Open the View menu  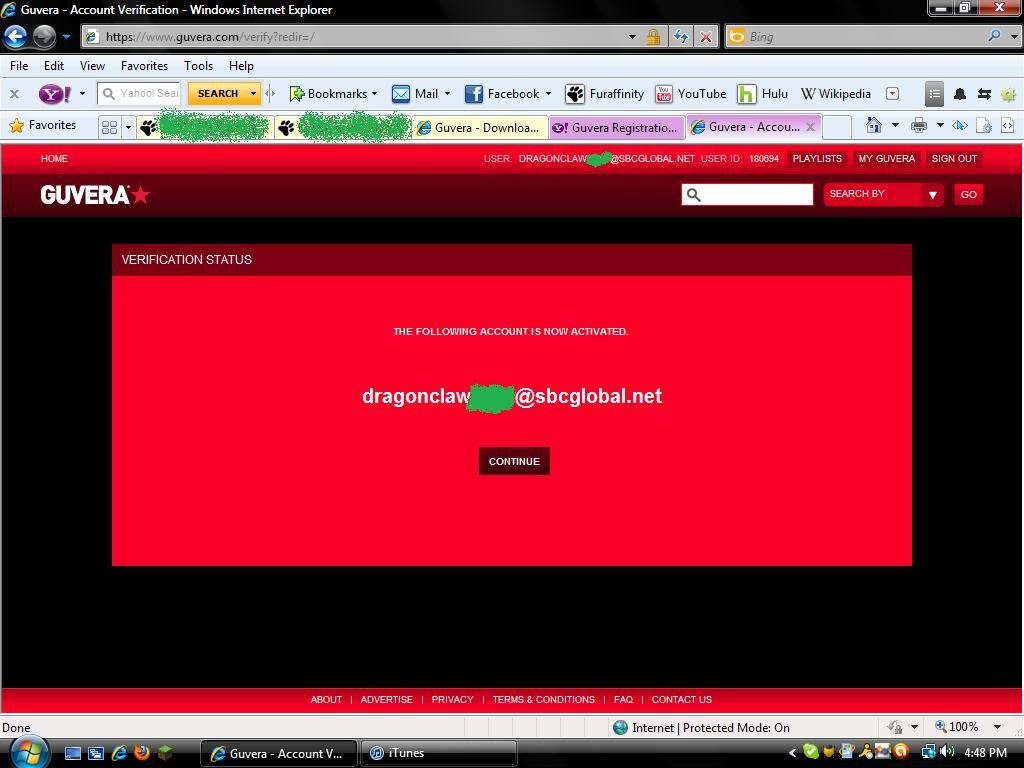tap(92, 66)
